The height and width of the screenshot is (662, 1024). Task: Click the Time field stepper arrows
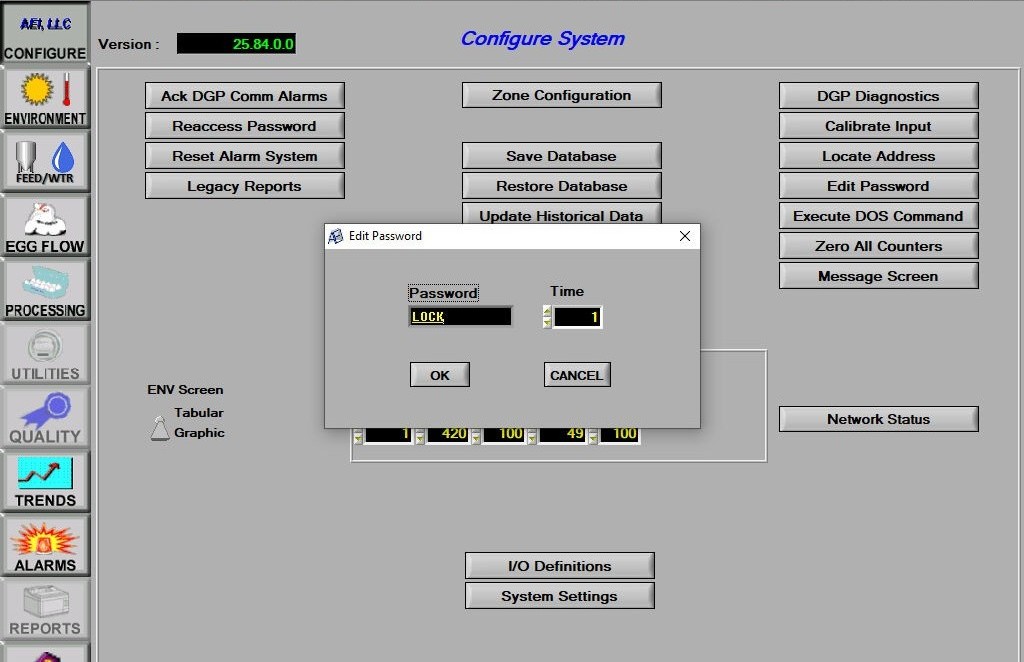547,317
